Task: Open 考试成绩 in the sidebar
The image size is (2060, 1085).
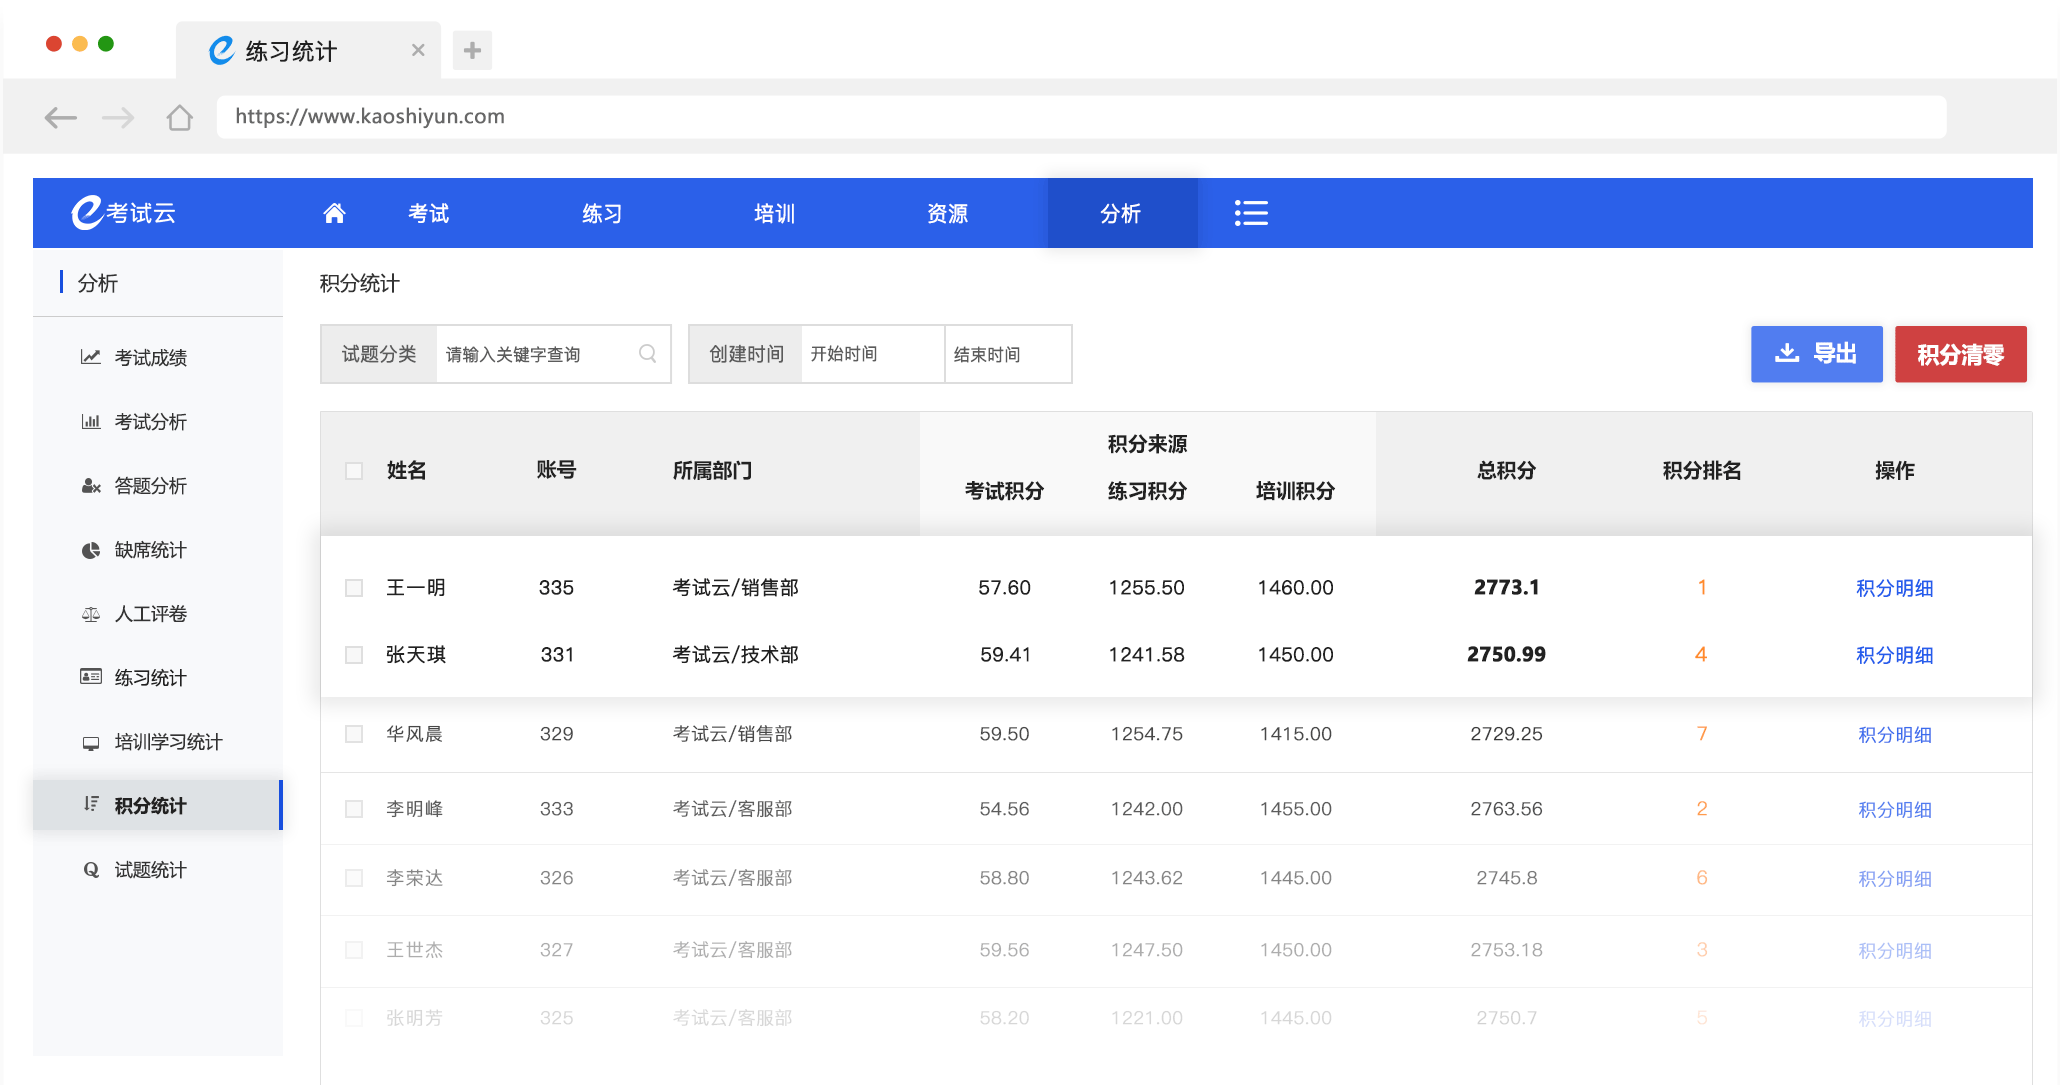Action: [150, 357]
